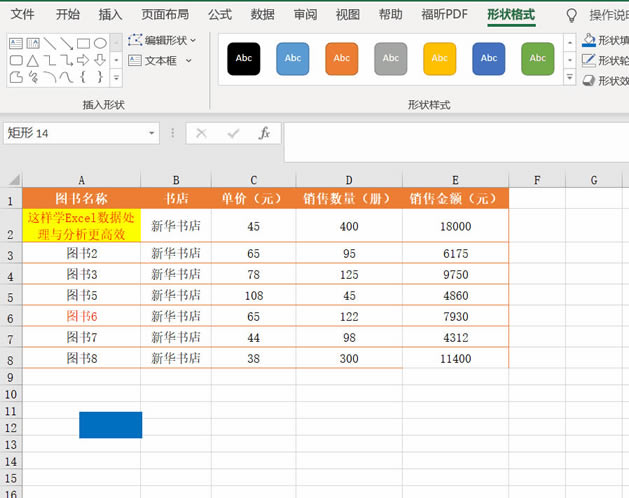Expand the Edit Shape dropdown

(192, 41)
